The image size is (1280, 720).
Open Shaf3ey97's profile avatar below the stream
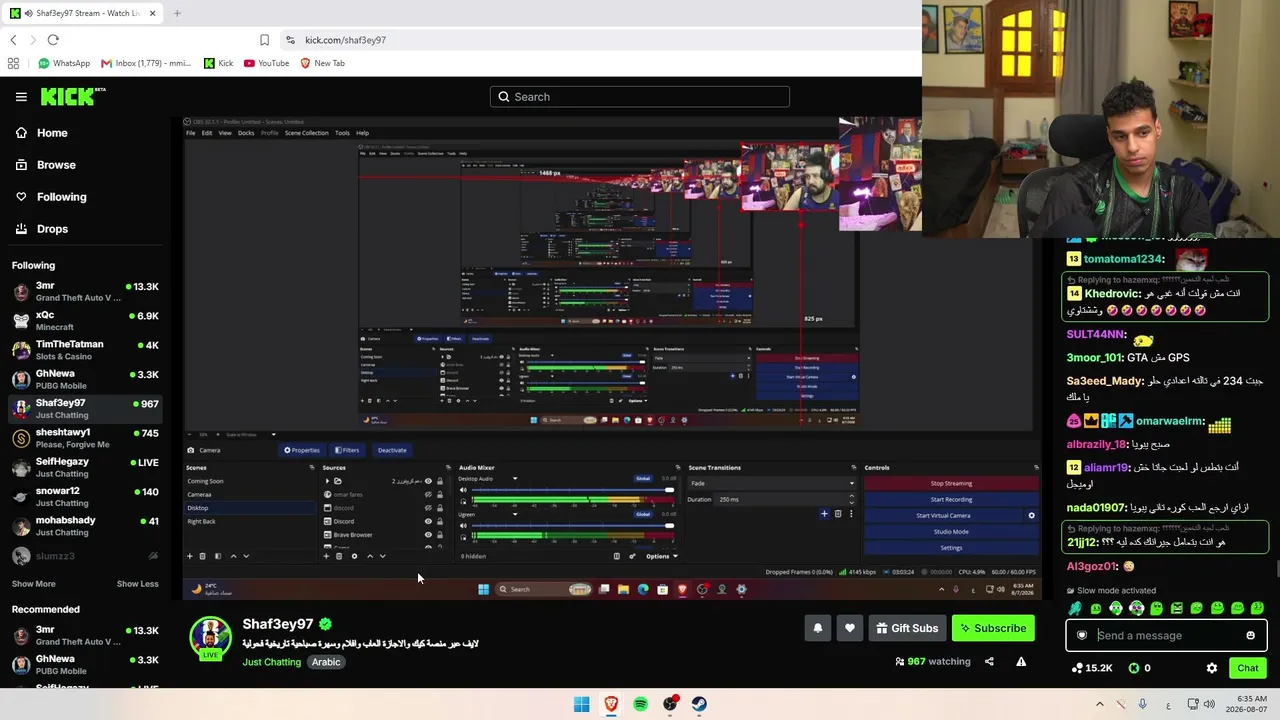coord(210,638)
